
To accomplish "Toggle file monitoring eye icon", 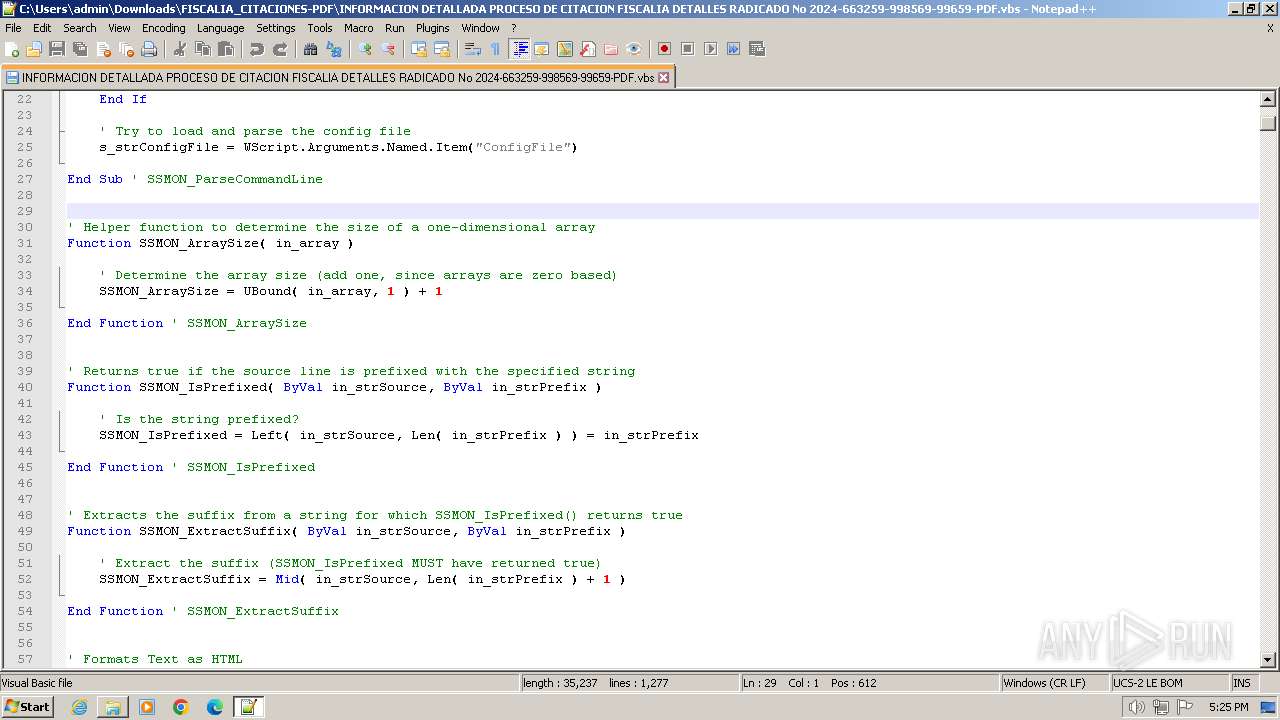I will pos(634,49).
